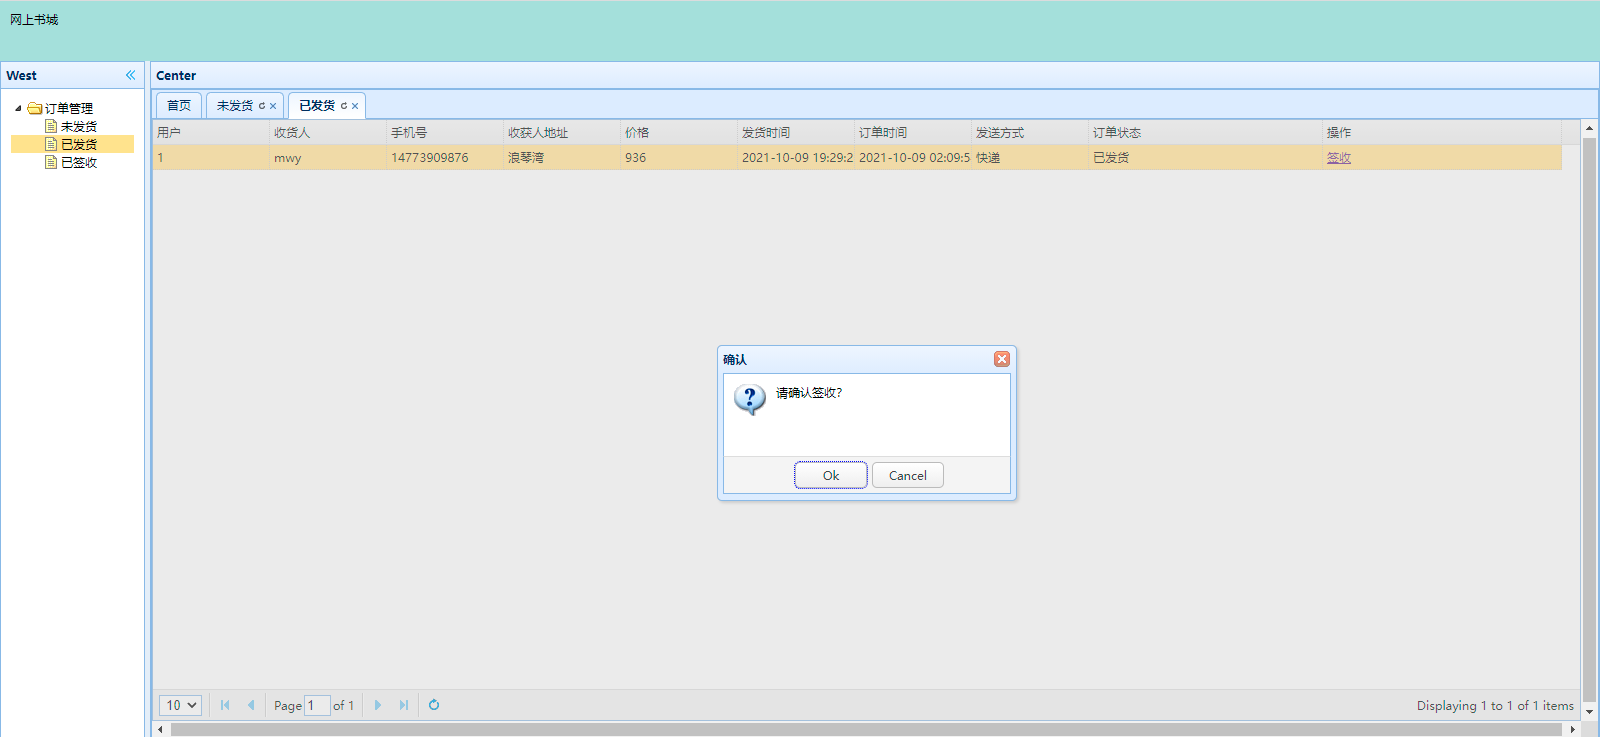Click the vertical scrollbar thumb
The image size is (1600, 737).
coord(1589,420)
